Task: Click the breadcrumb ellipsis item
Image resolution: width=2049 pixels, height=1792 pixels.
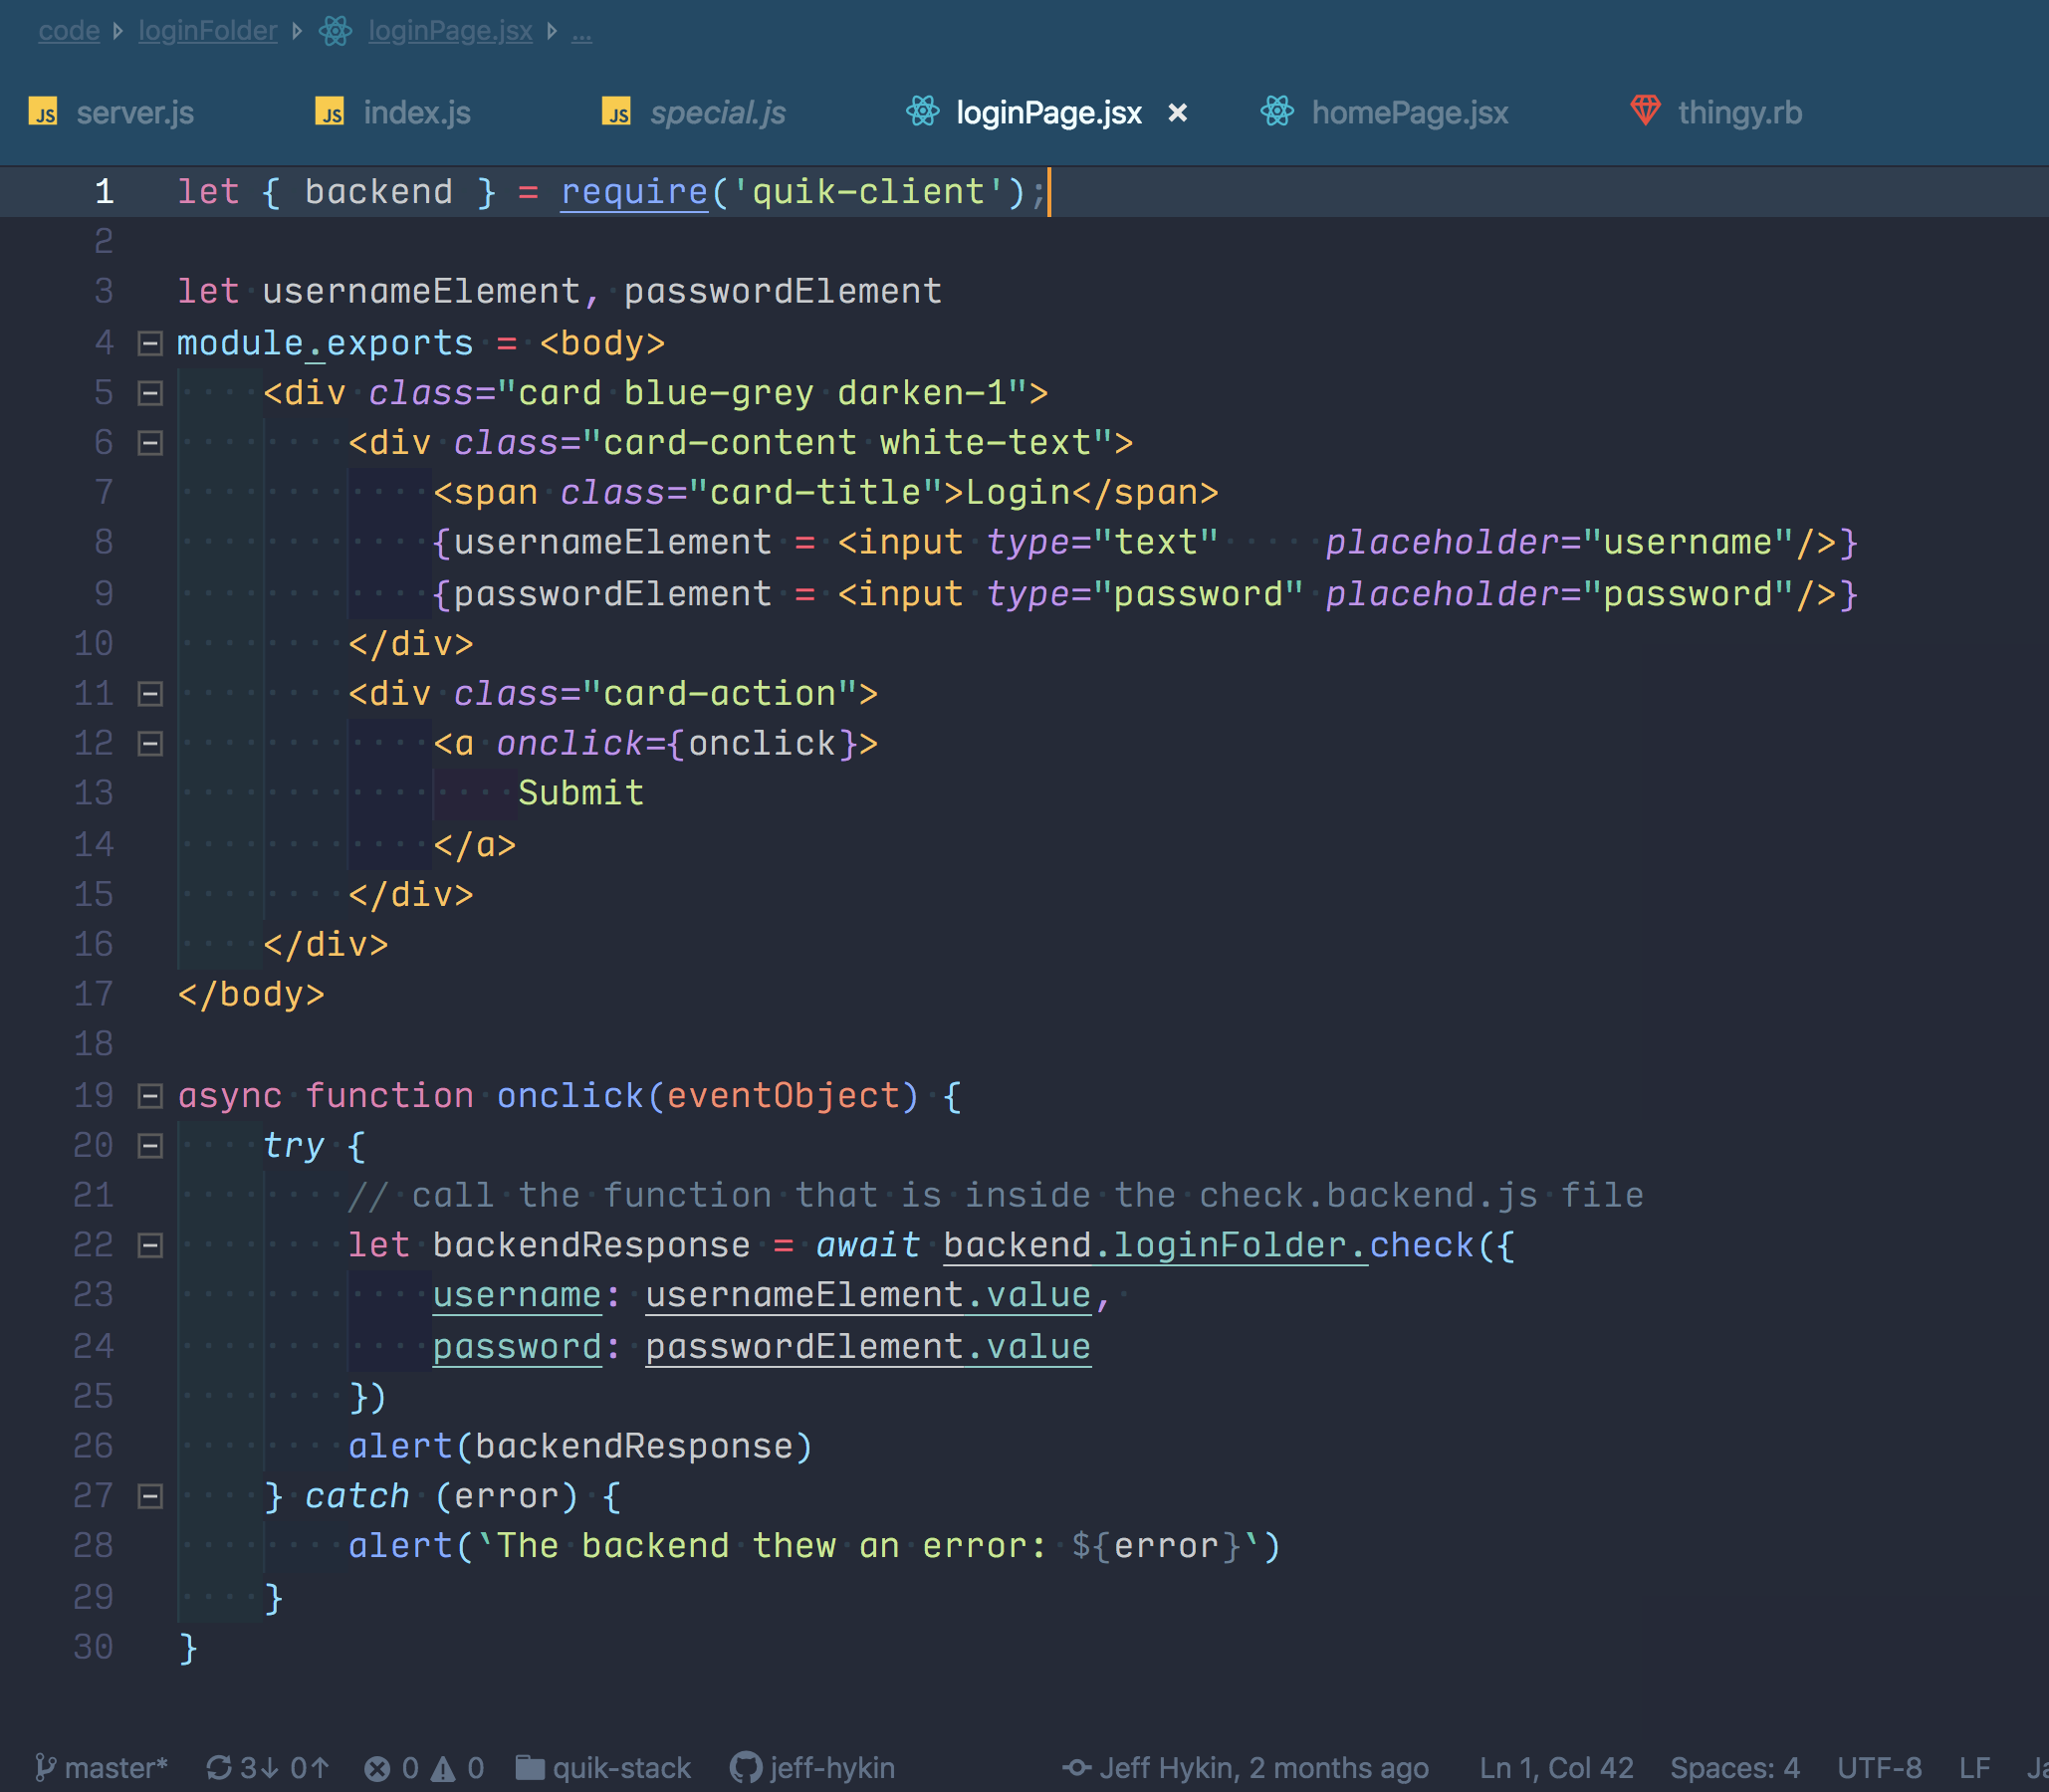Action: tap(582, 33)
